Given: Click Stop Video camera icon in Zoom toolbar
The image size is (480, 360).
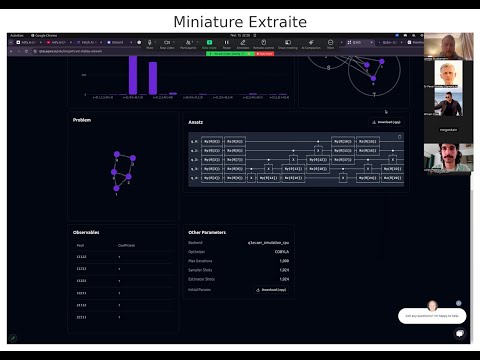Looking at the screenshot, I should click(167, 43).
